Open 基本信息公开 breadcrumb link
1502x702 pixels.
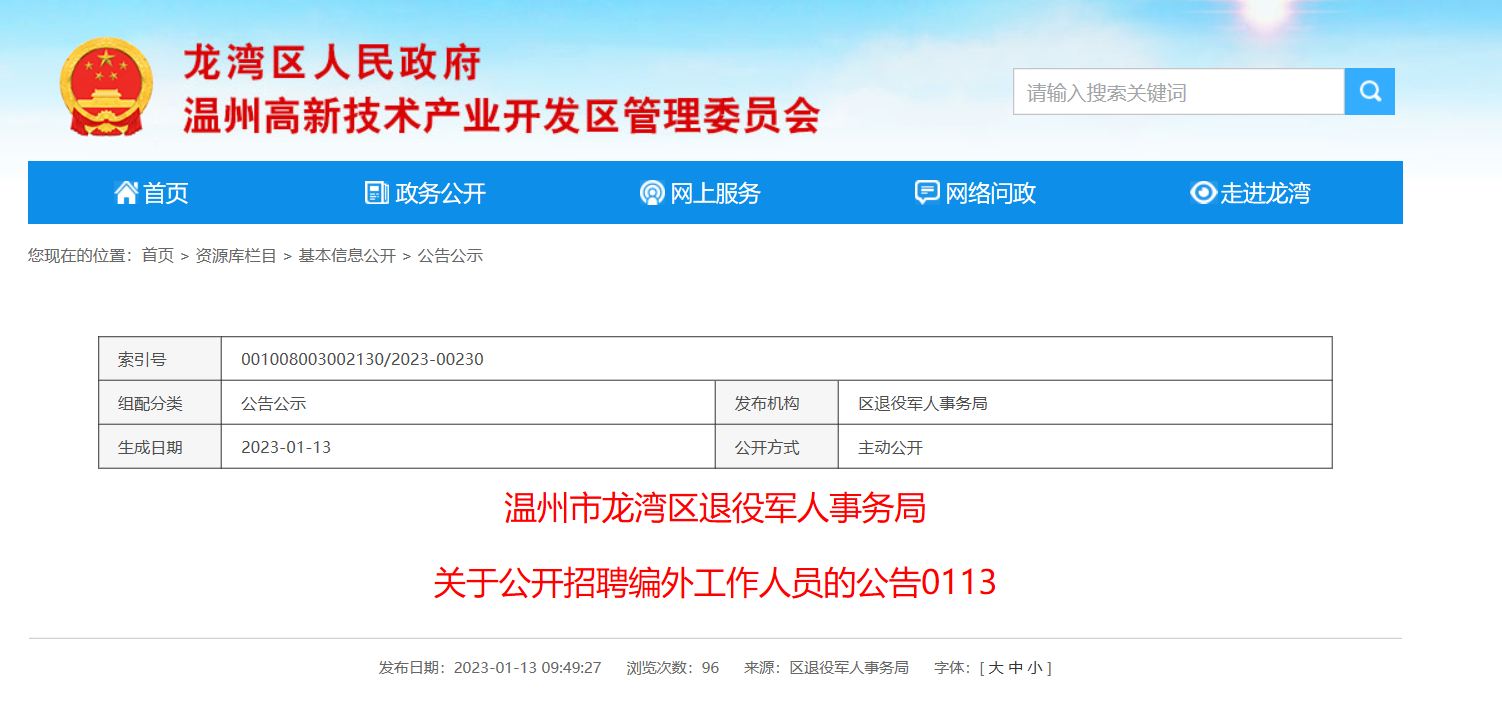(347, 256)
